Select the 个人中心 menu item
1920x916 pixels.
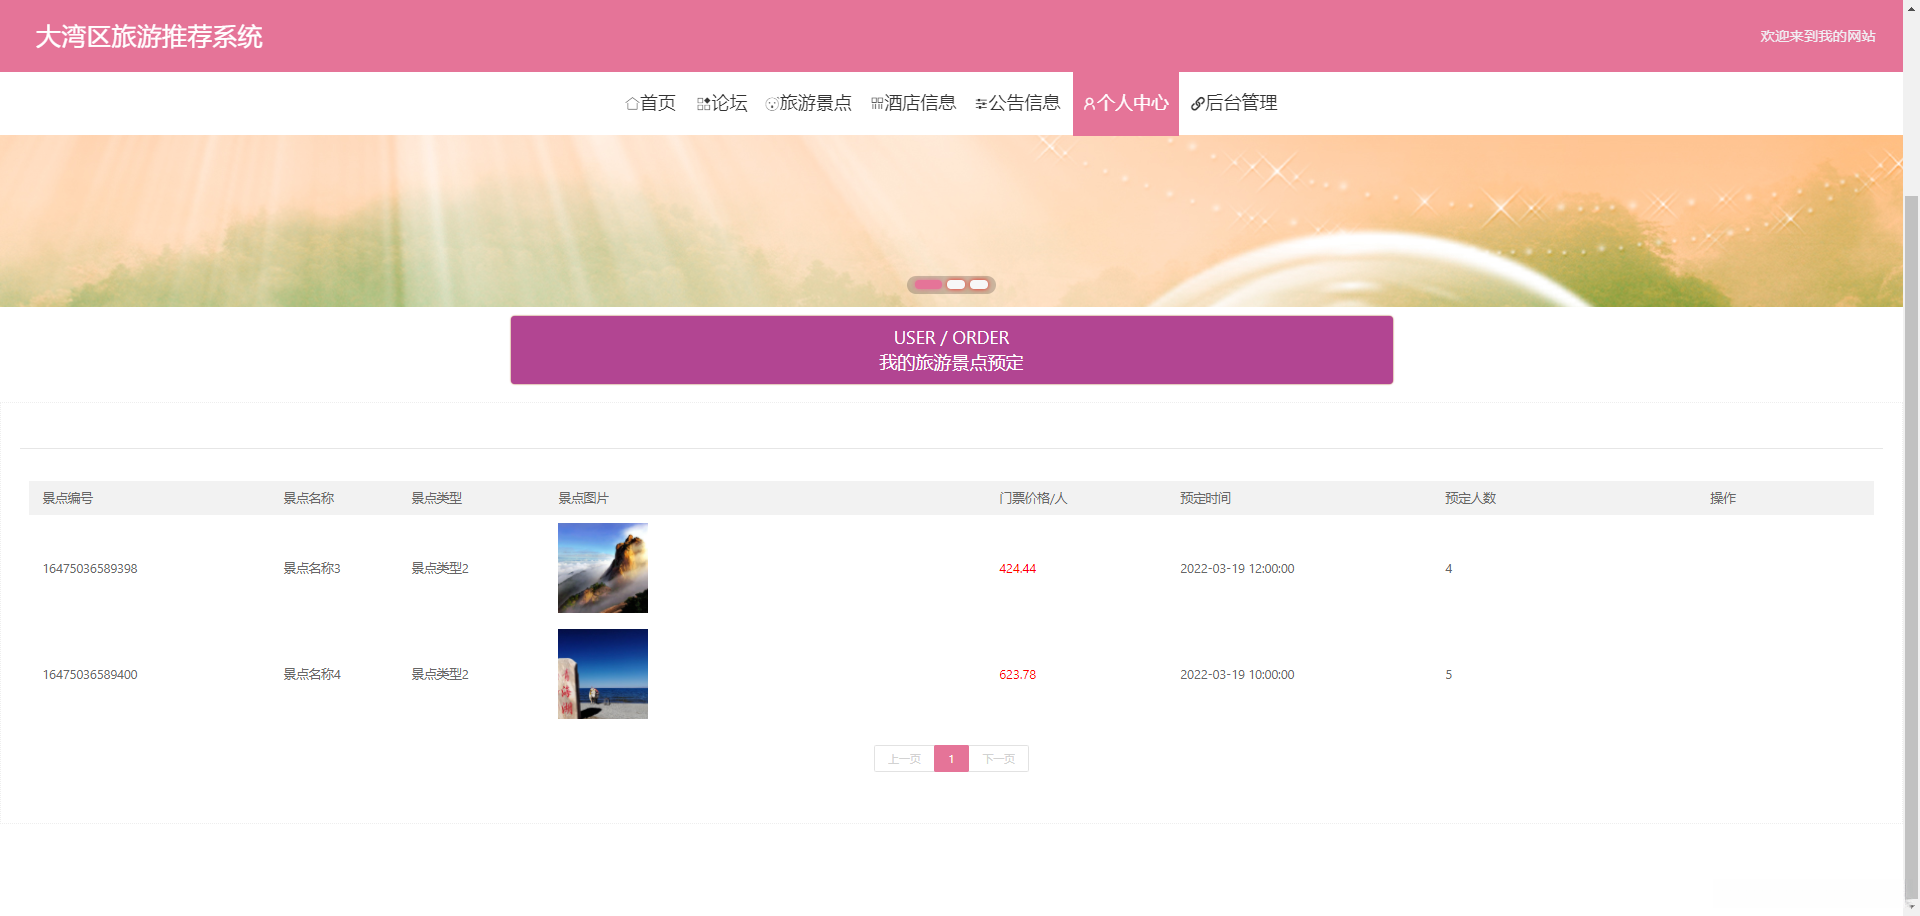[1126, 103]
